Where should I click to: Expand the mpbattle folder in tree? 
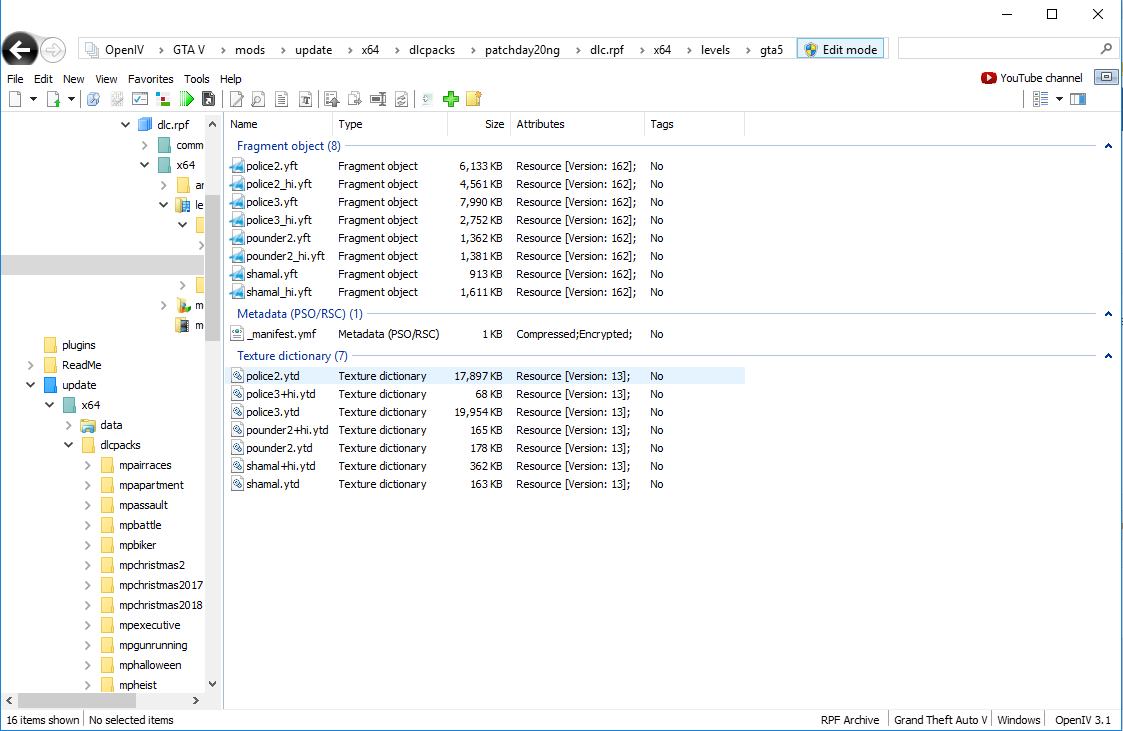coord(88,525)
